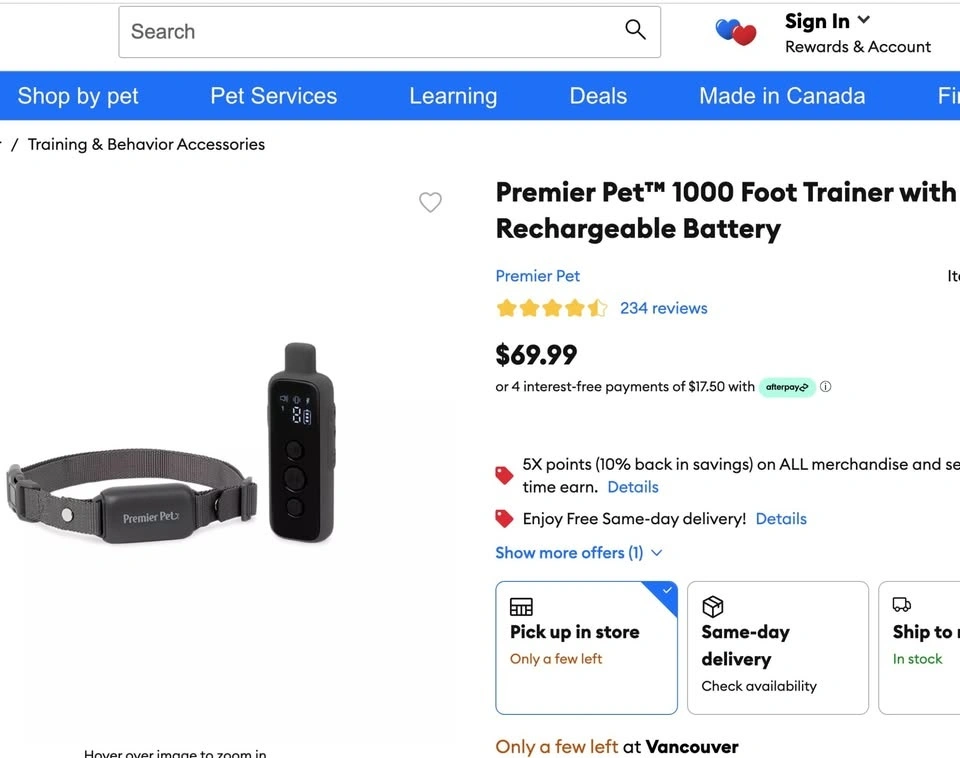960x758 pixels.
Task: Add product to favorites with heart icon
Action: (430, 202)
